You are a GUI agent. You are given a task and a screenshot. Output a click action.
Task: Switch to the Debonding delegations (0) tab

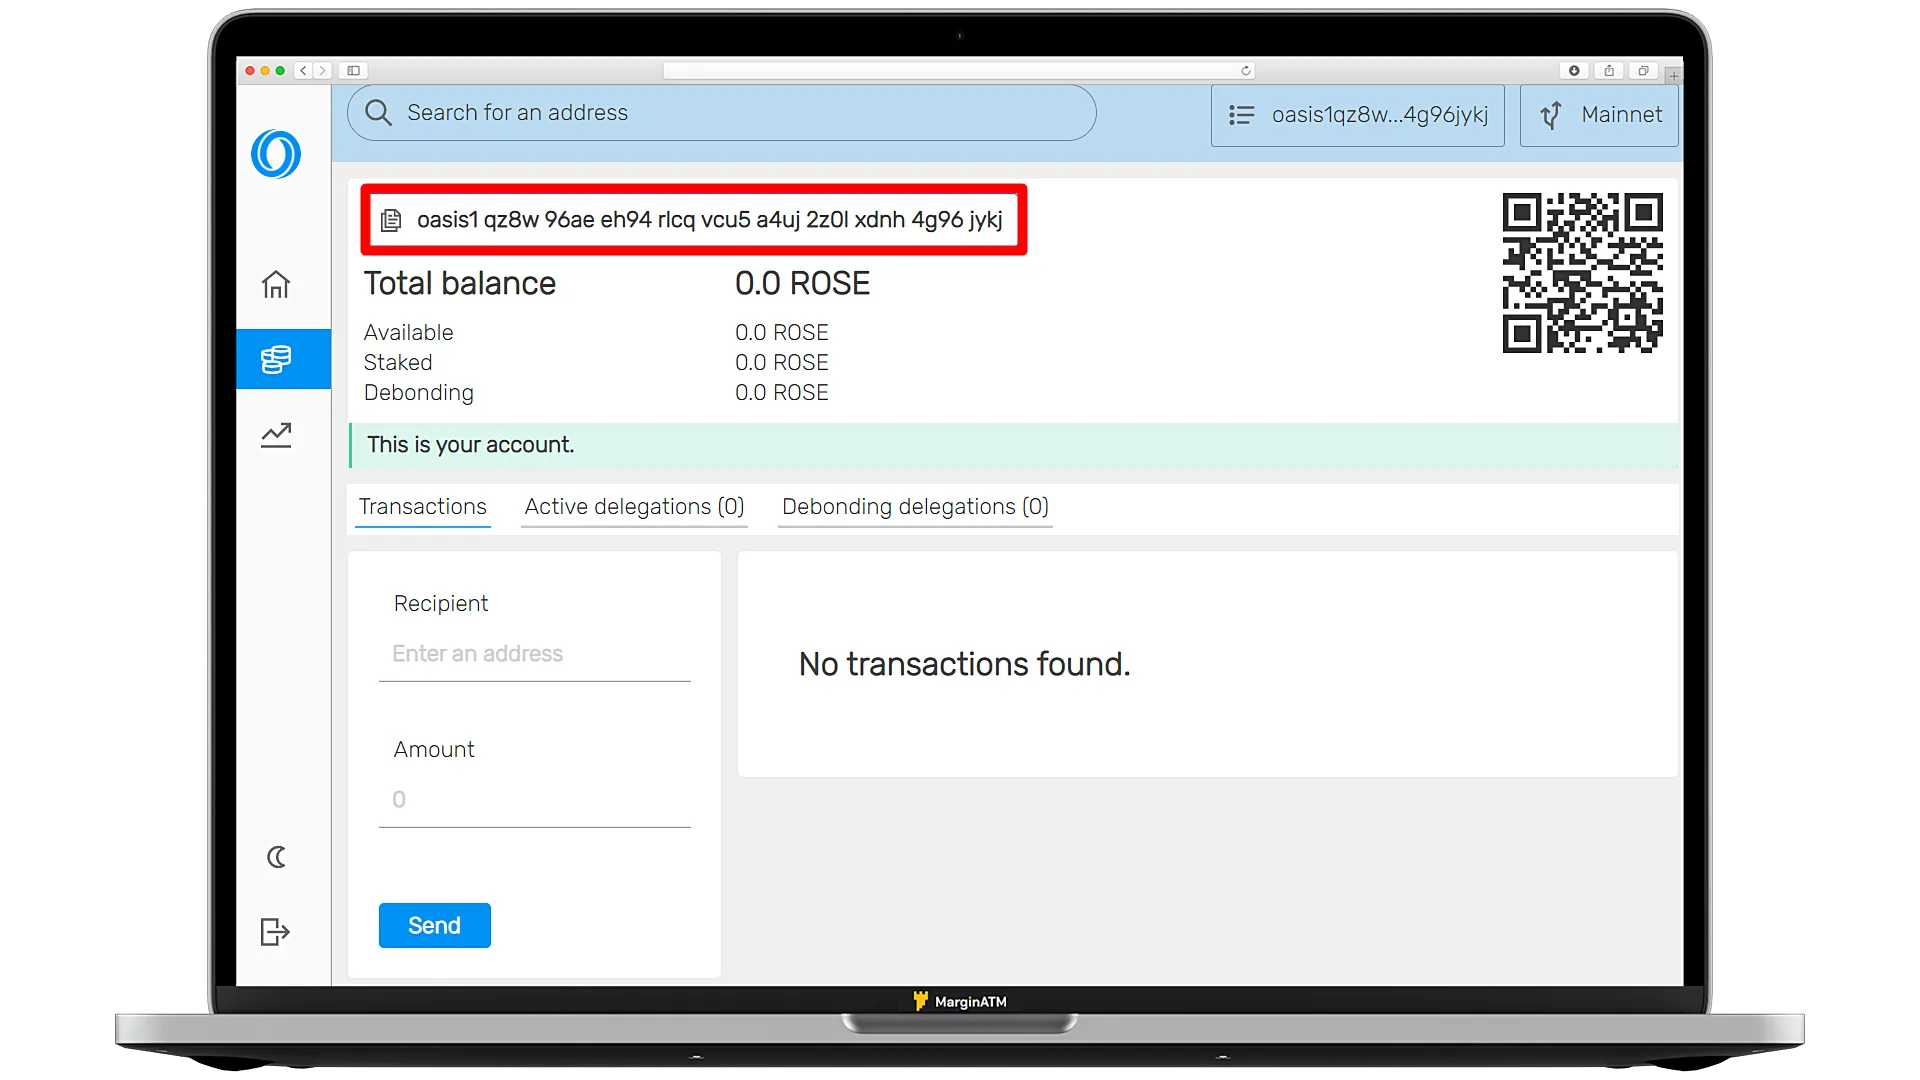[x=915, y=507]
